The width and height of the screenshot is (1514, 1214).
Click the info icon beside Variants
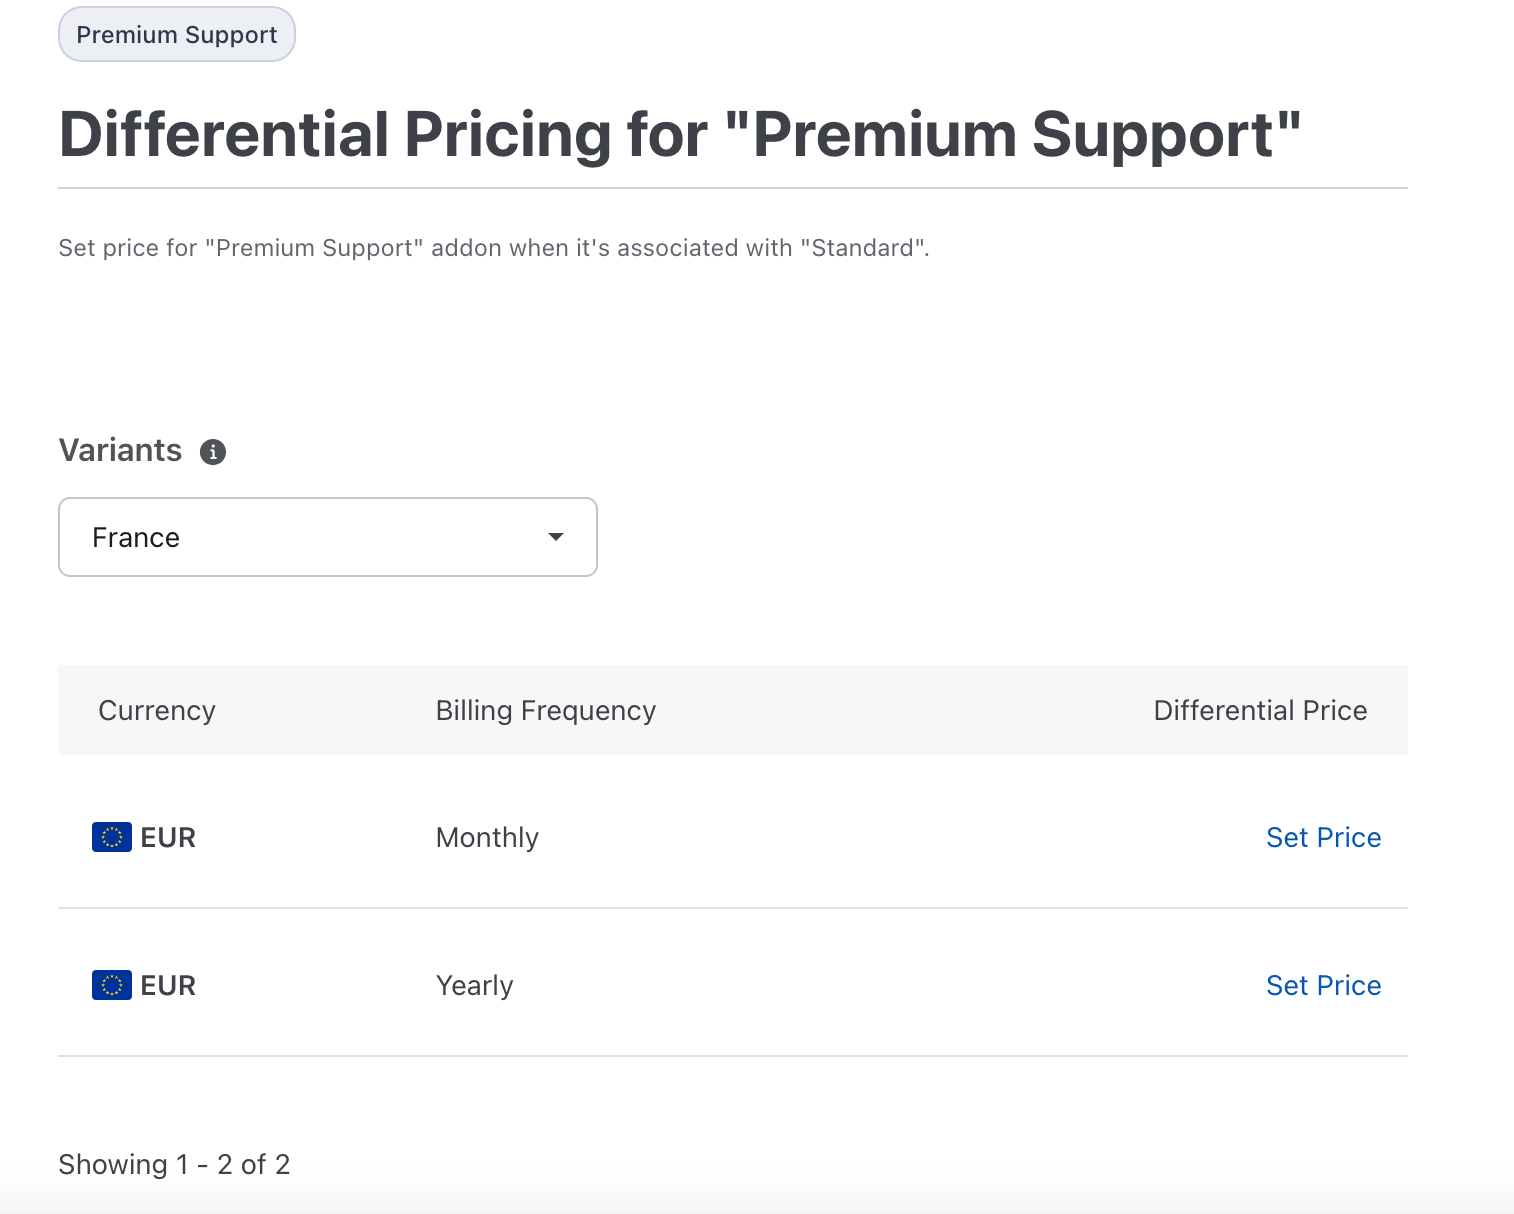[x=213, y=452]
